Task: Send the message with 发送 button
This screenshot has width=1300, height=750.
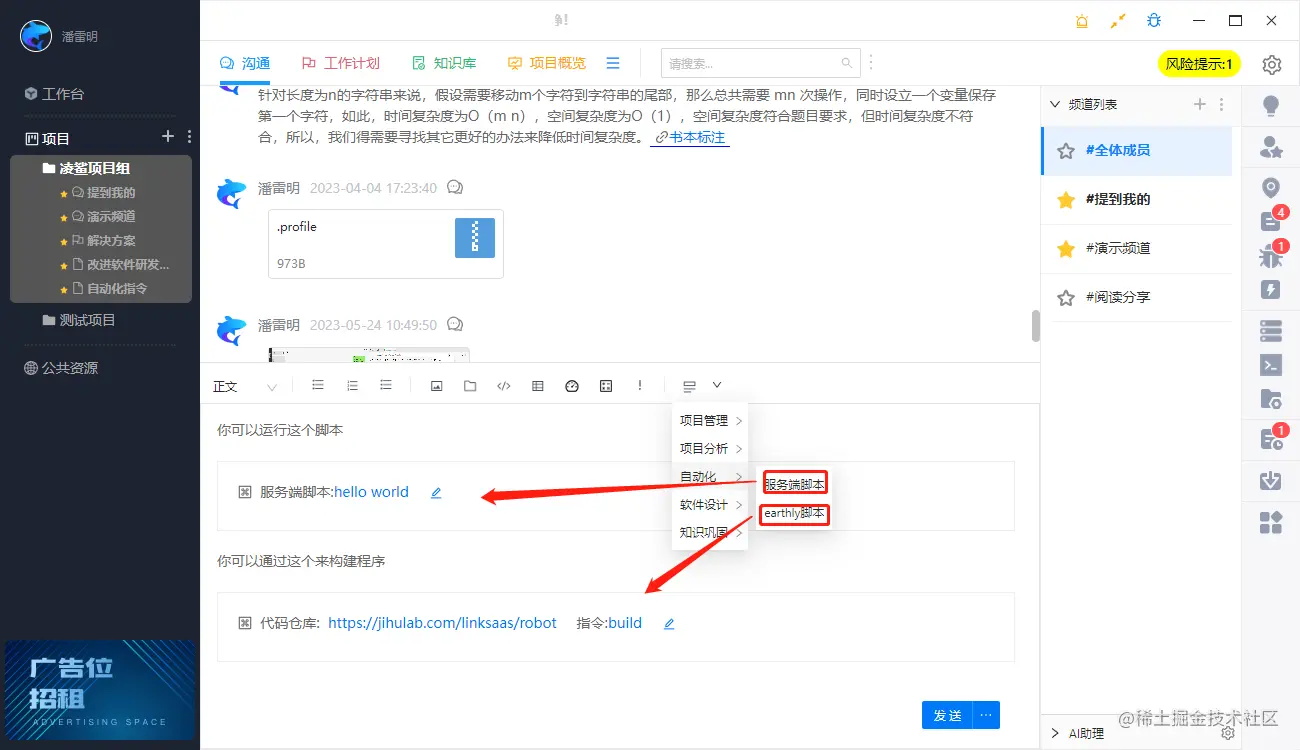Action: click(947, 715)
